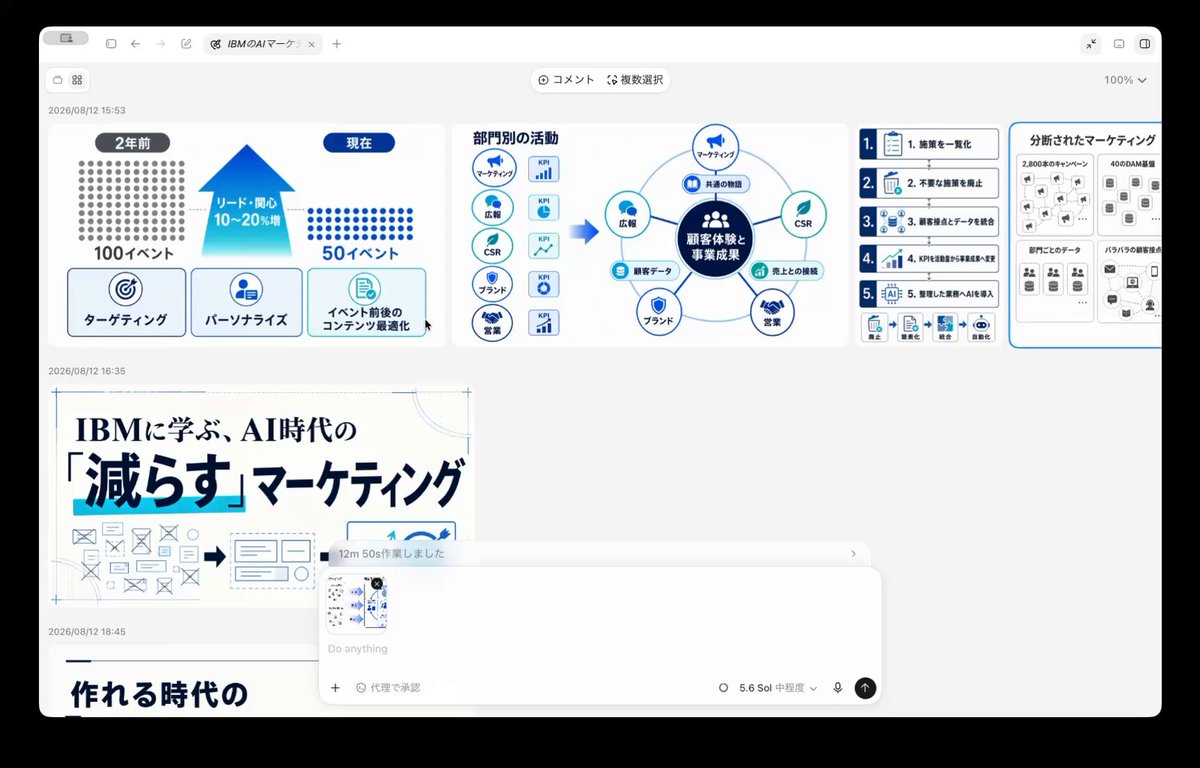Click the microphone voice input icon

click(838, 688)
